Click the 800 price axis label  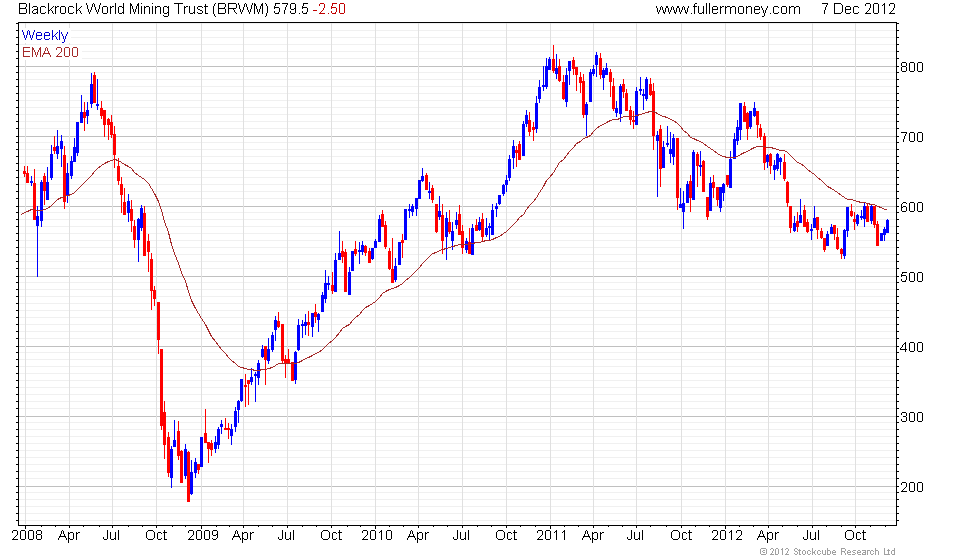[912, 68]
